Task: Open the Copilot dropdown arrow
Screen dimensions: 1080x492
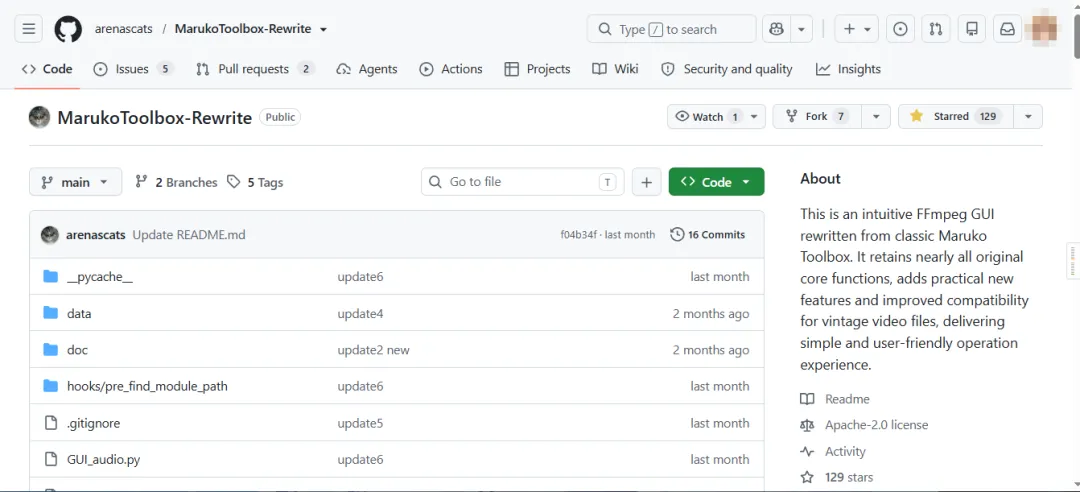Action: point(801,29)
